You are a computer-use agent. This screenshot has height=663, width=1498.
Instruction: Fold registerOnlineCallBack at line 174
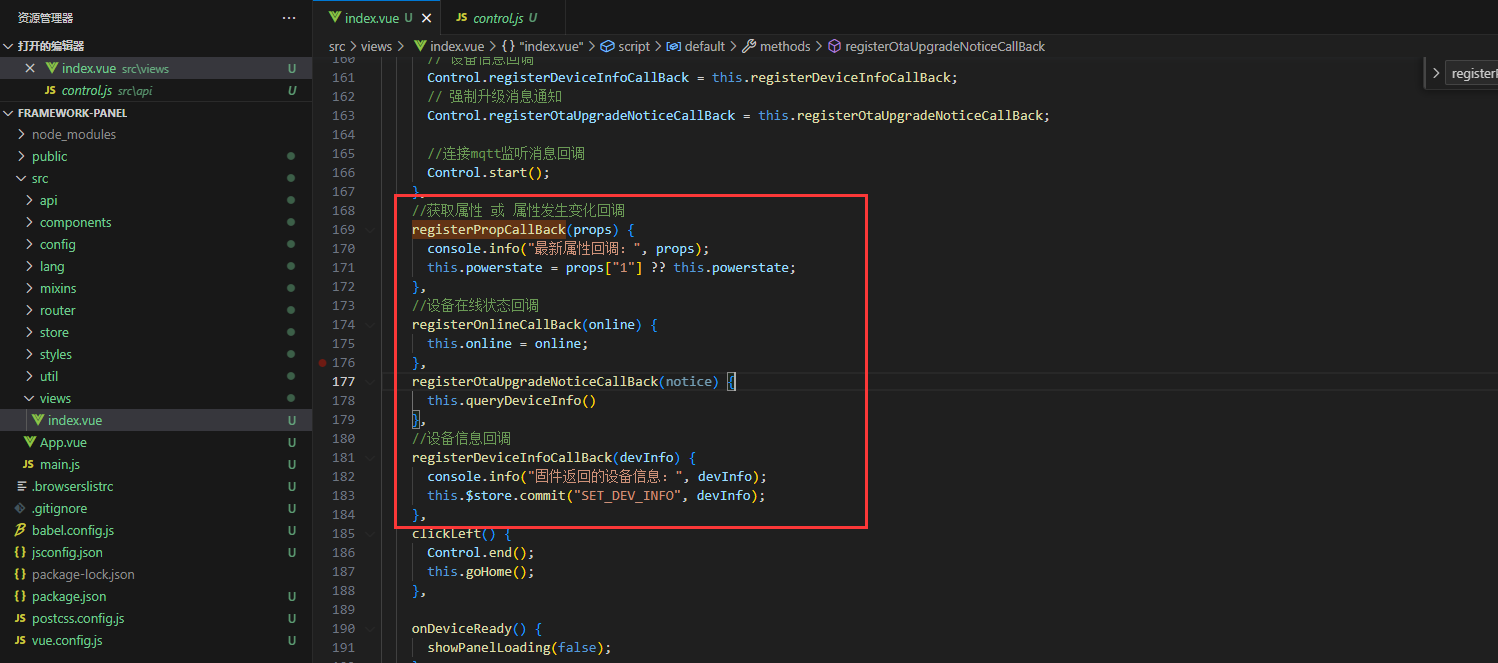tap(371, 324)
